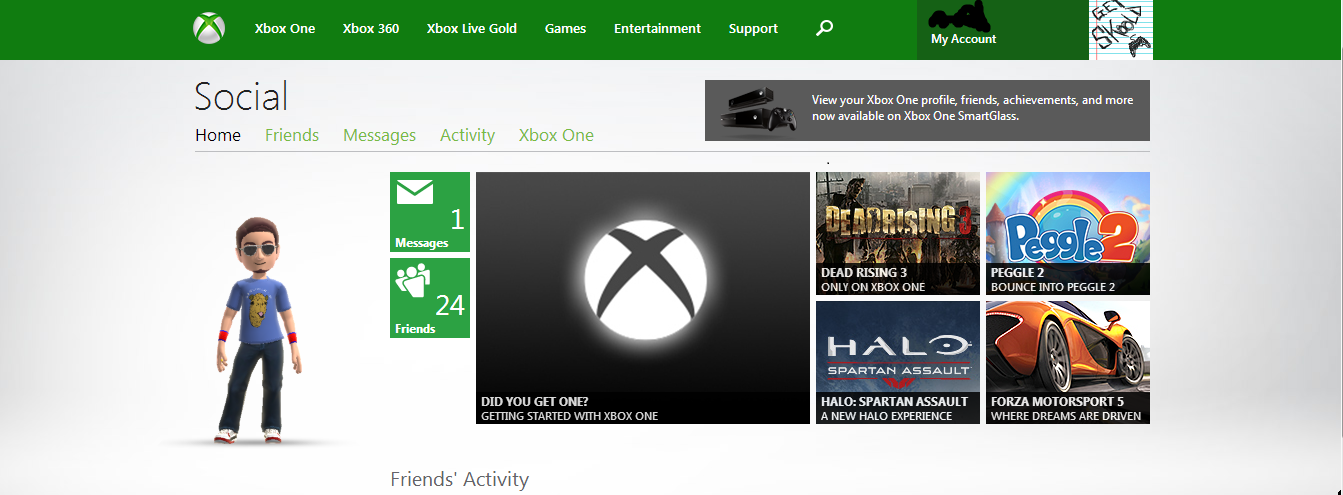The image size is (1343, 495).
Task: Click the 'Social' page heading
Action: click(241, 97)
